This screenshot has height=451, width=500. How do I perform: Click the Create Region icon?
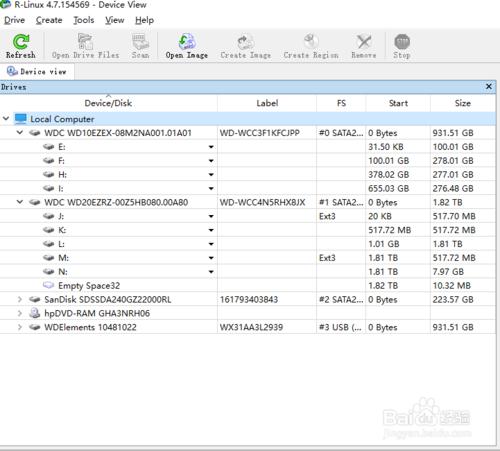click(x=311, y=42)
